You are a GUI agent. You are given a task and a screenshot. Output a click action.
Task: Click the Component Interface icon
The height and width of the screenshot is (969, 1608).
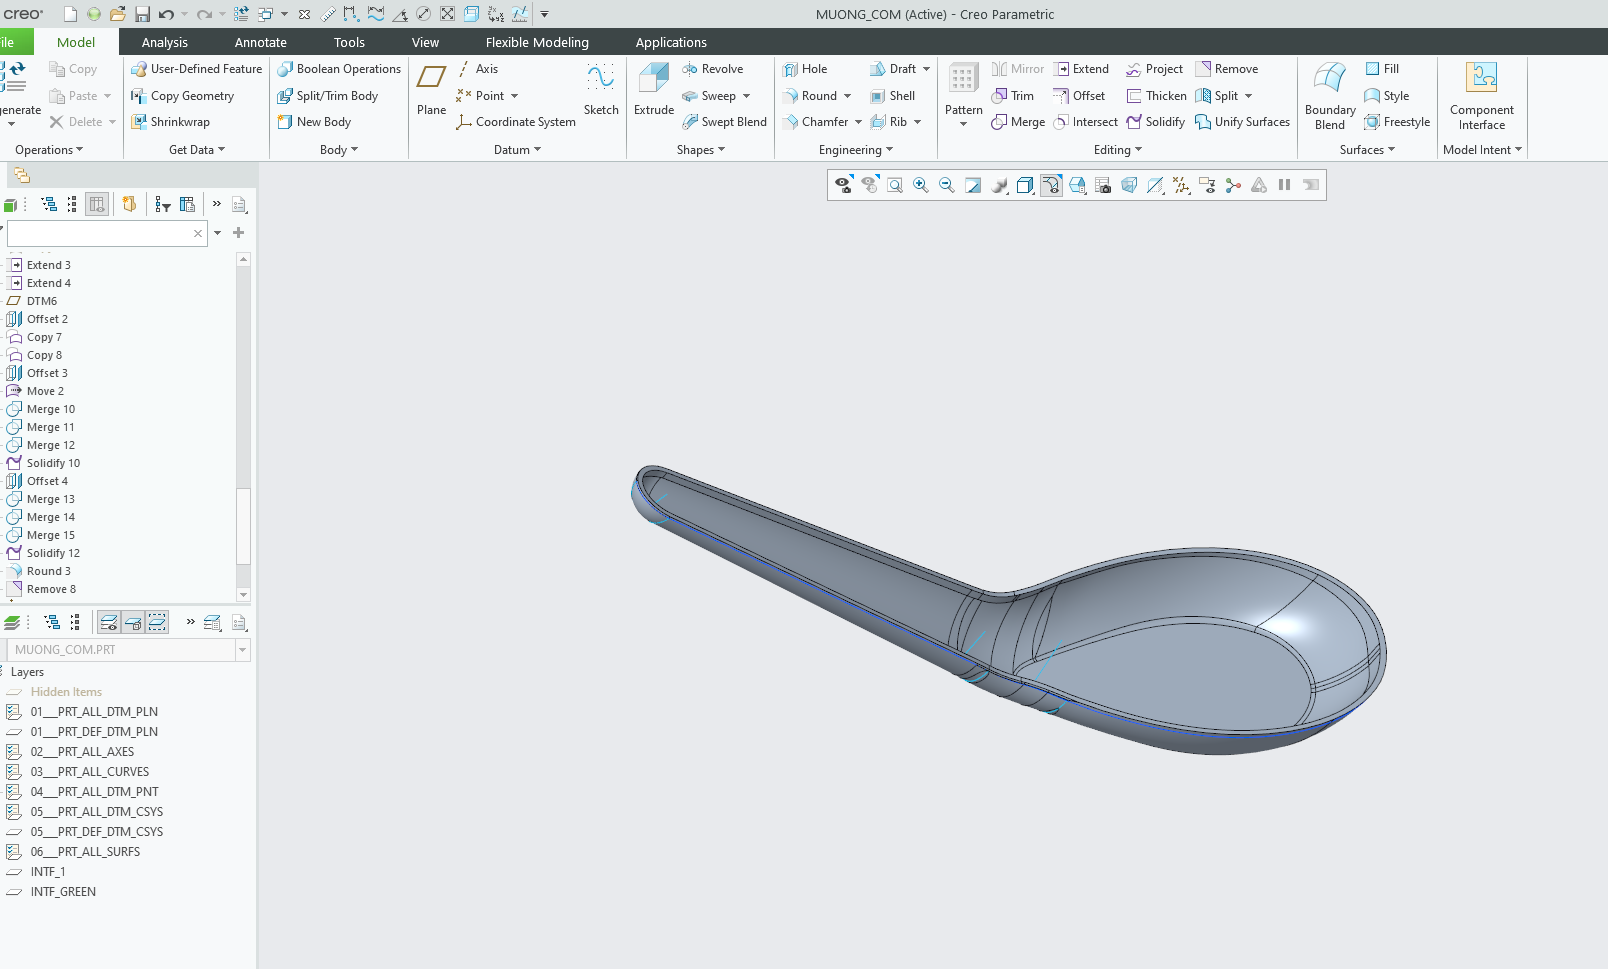[x=1481, y=79]
